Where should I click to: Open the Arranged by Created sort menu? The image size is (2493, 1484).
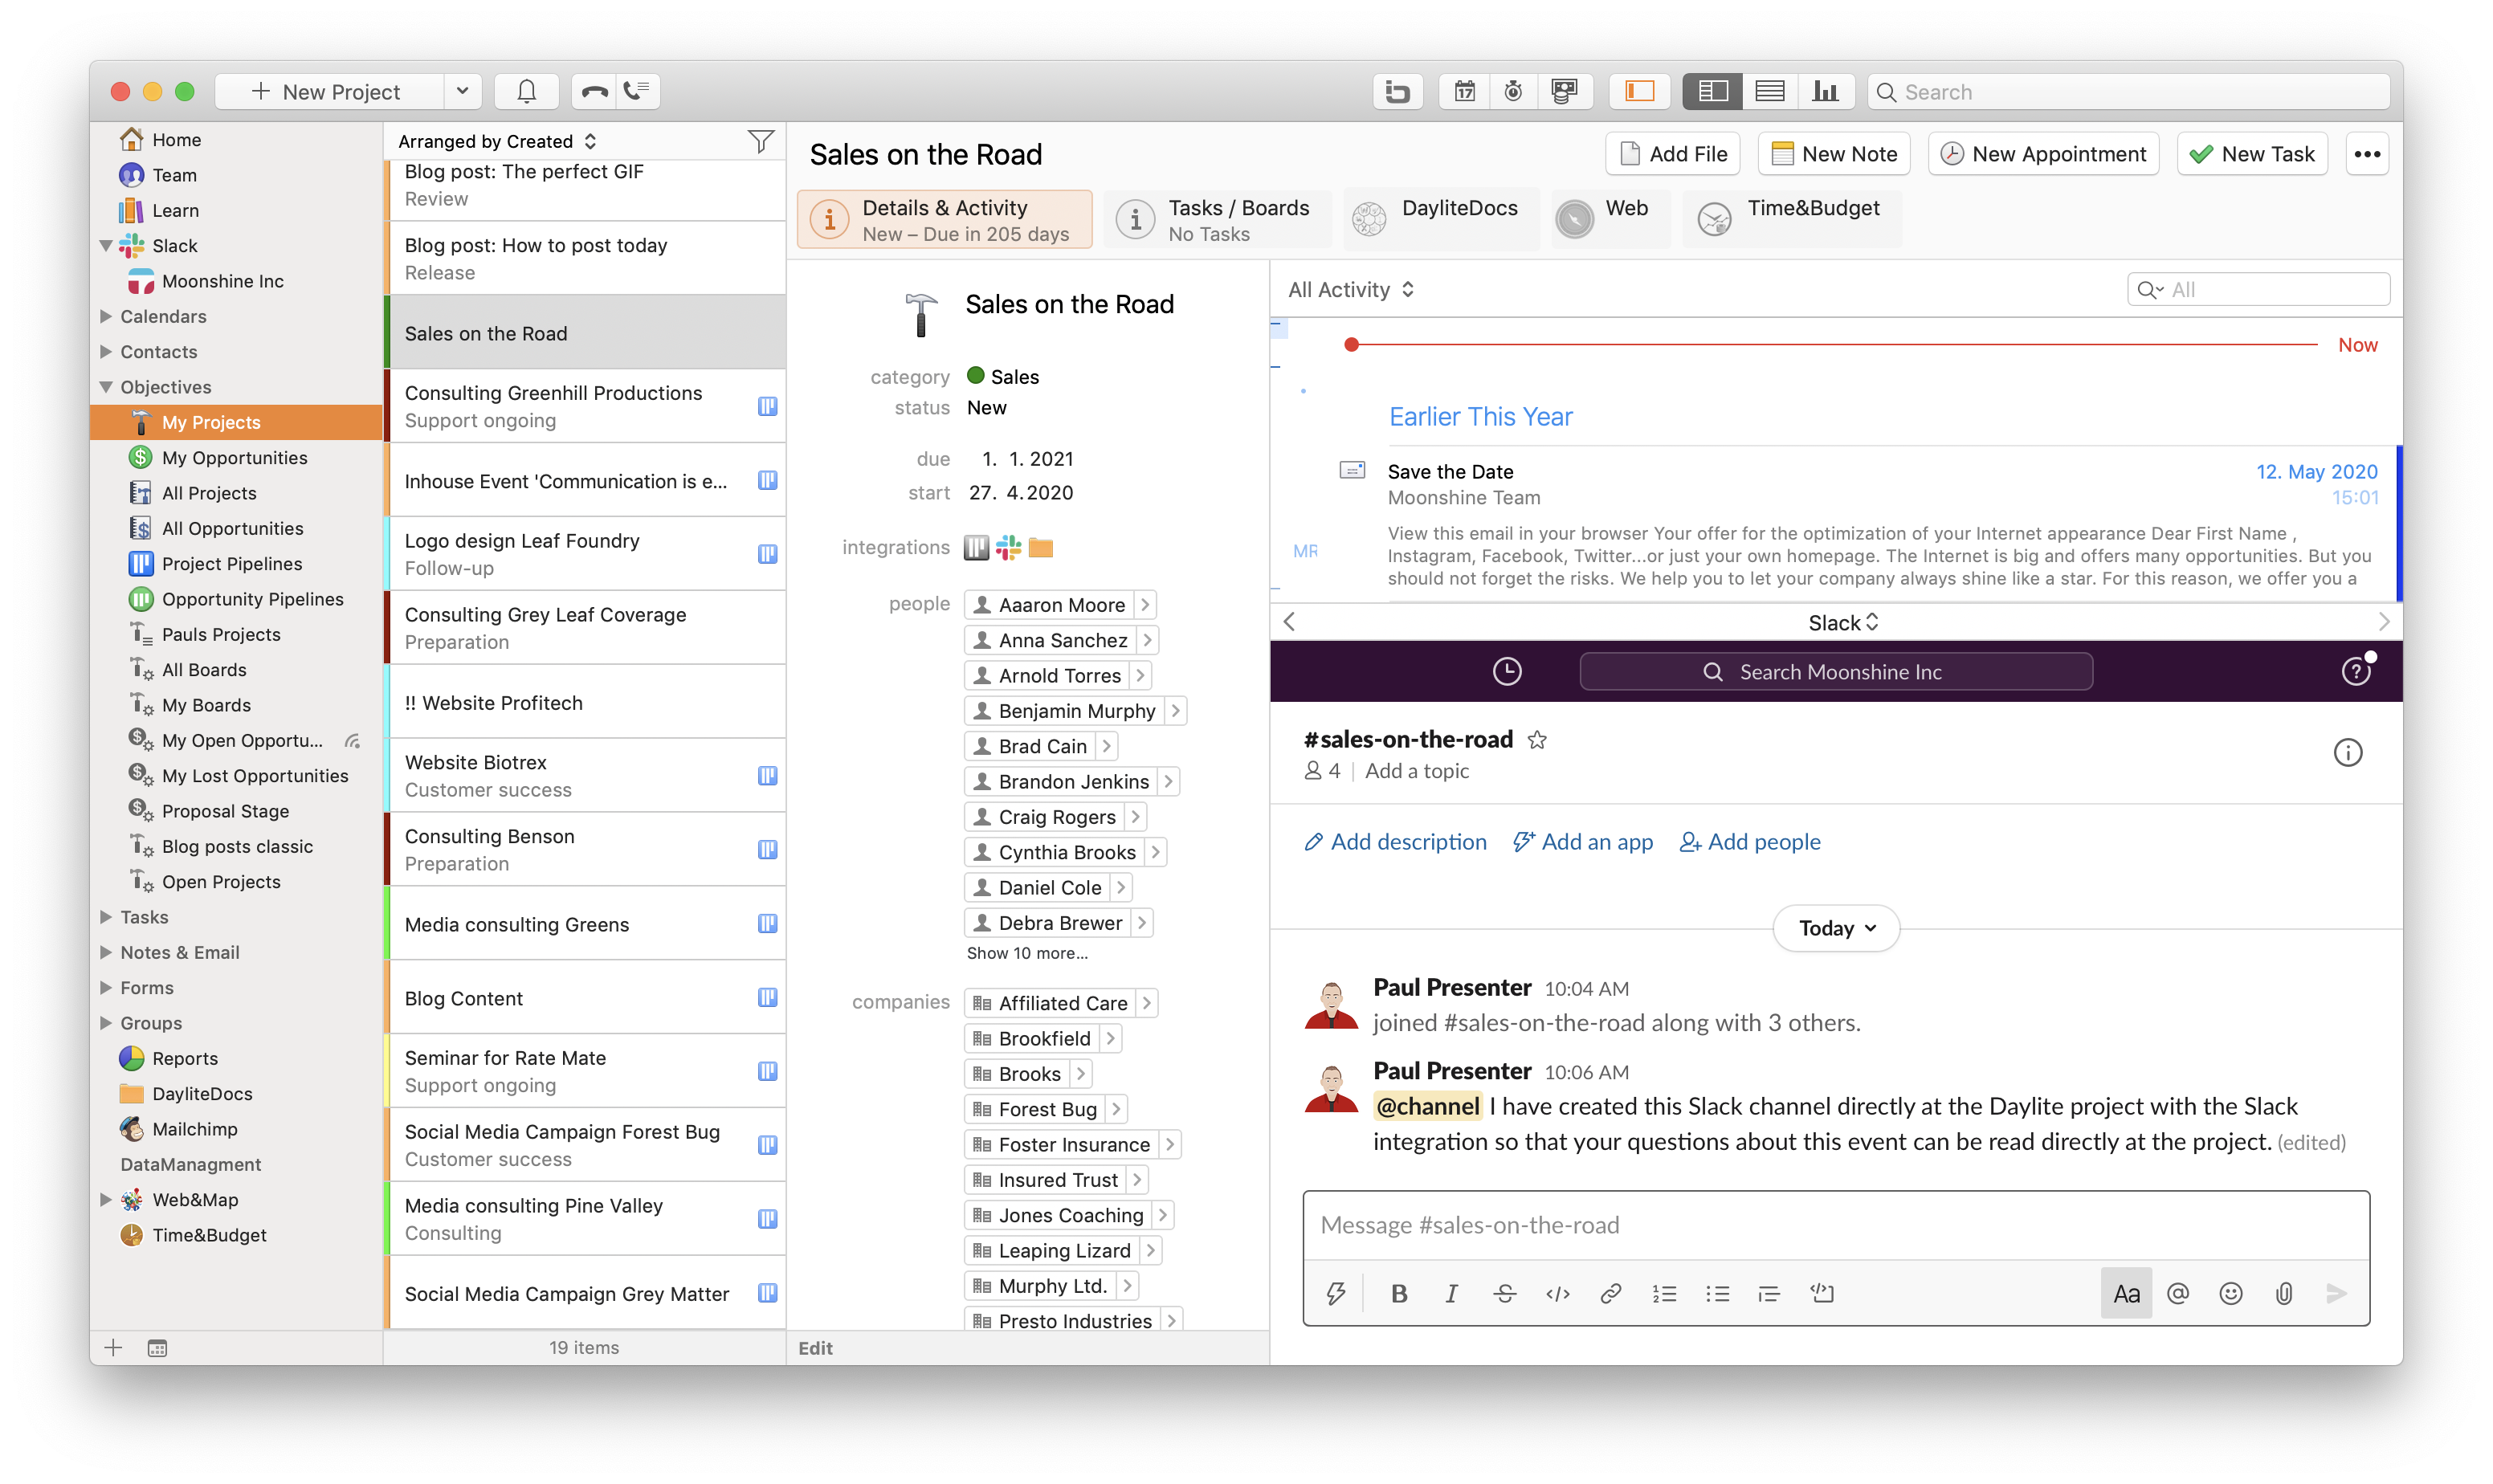[x=496, y=141]
